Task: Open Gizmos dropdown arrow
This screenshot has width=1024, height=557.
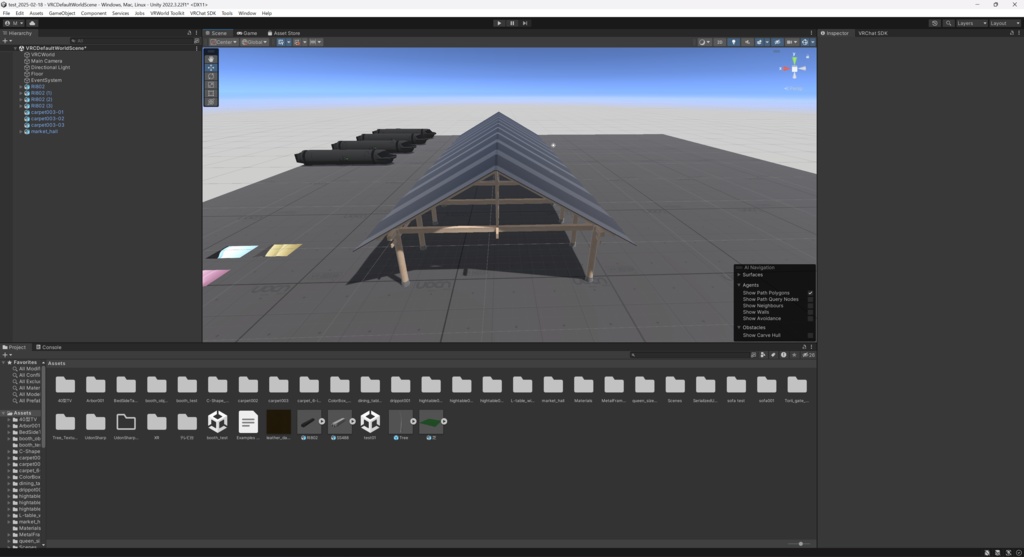Action: pyautogui.click(x=812, y=42)
